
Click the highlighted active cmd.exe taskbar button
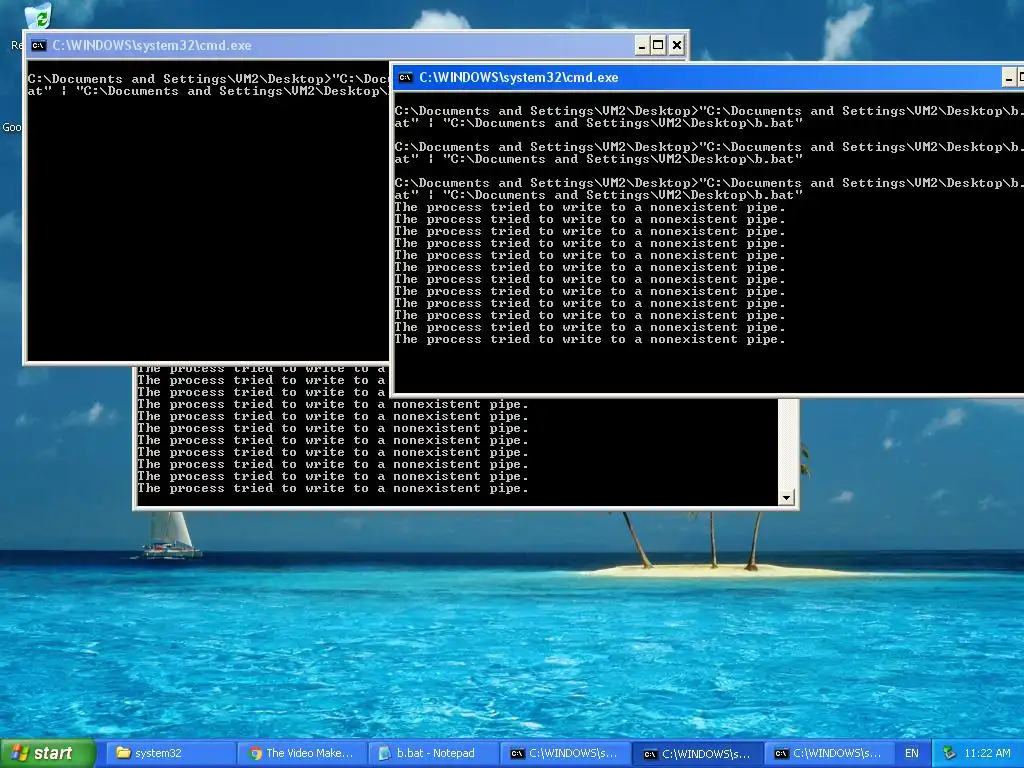tap(696, 754)
